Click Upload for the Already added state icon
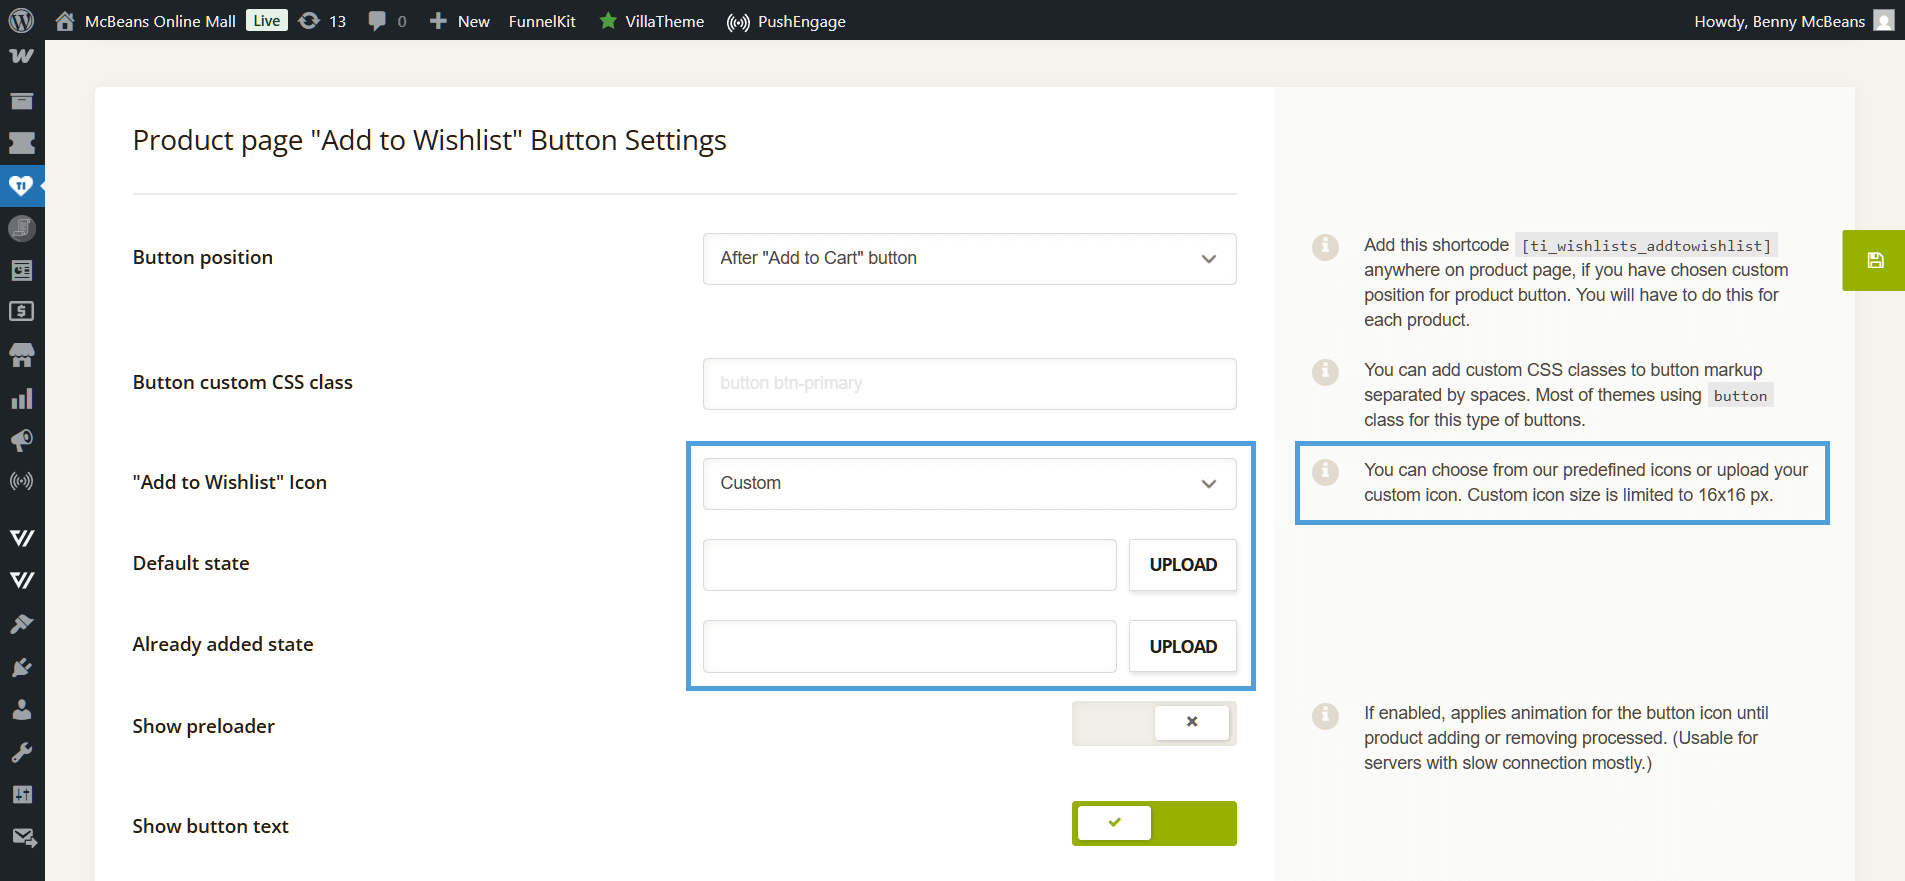This screenshot has height=881, width=1905. click(1182, 647)
